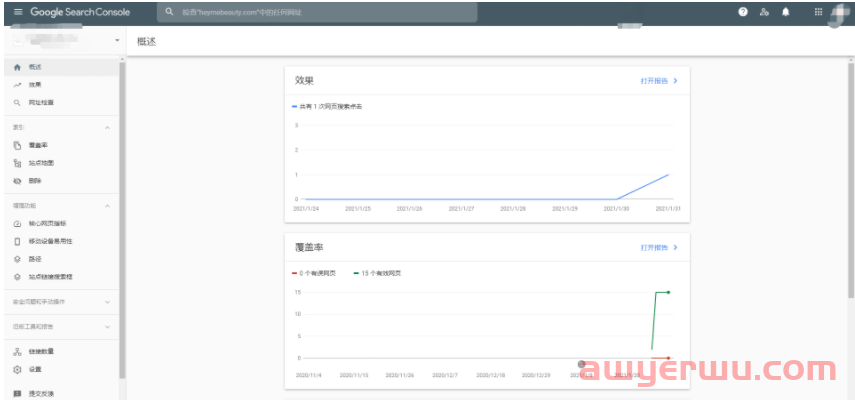Click the pages icon for 覆盖率
Screen dimensions: 855x400
click(17, 146)
